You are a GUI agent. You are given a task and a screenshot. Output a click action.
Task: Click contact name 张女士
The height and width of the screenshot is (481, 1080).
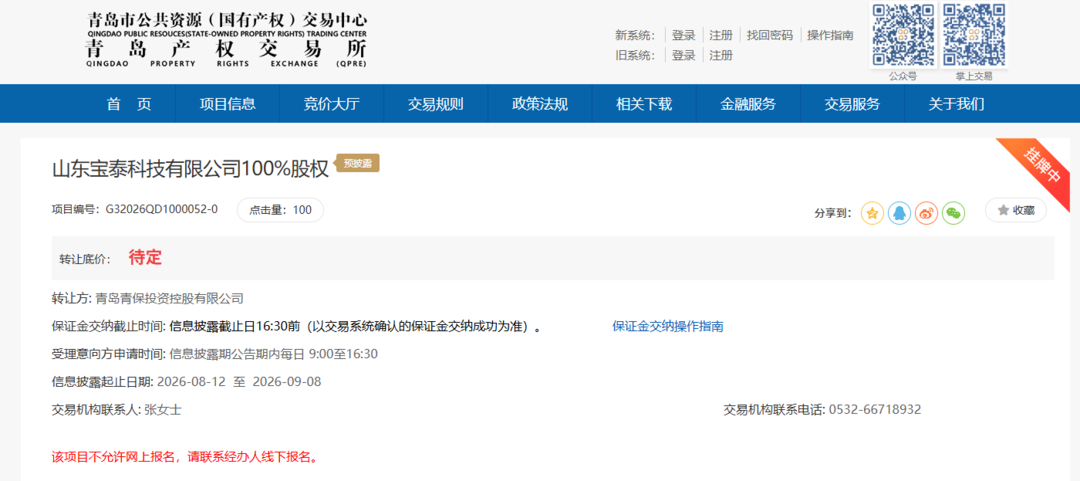pos(163,409)
